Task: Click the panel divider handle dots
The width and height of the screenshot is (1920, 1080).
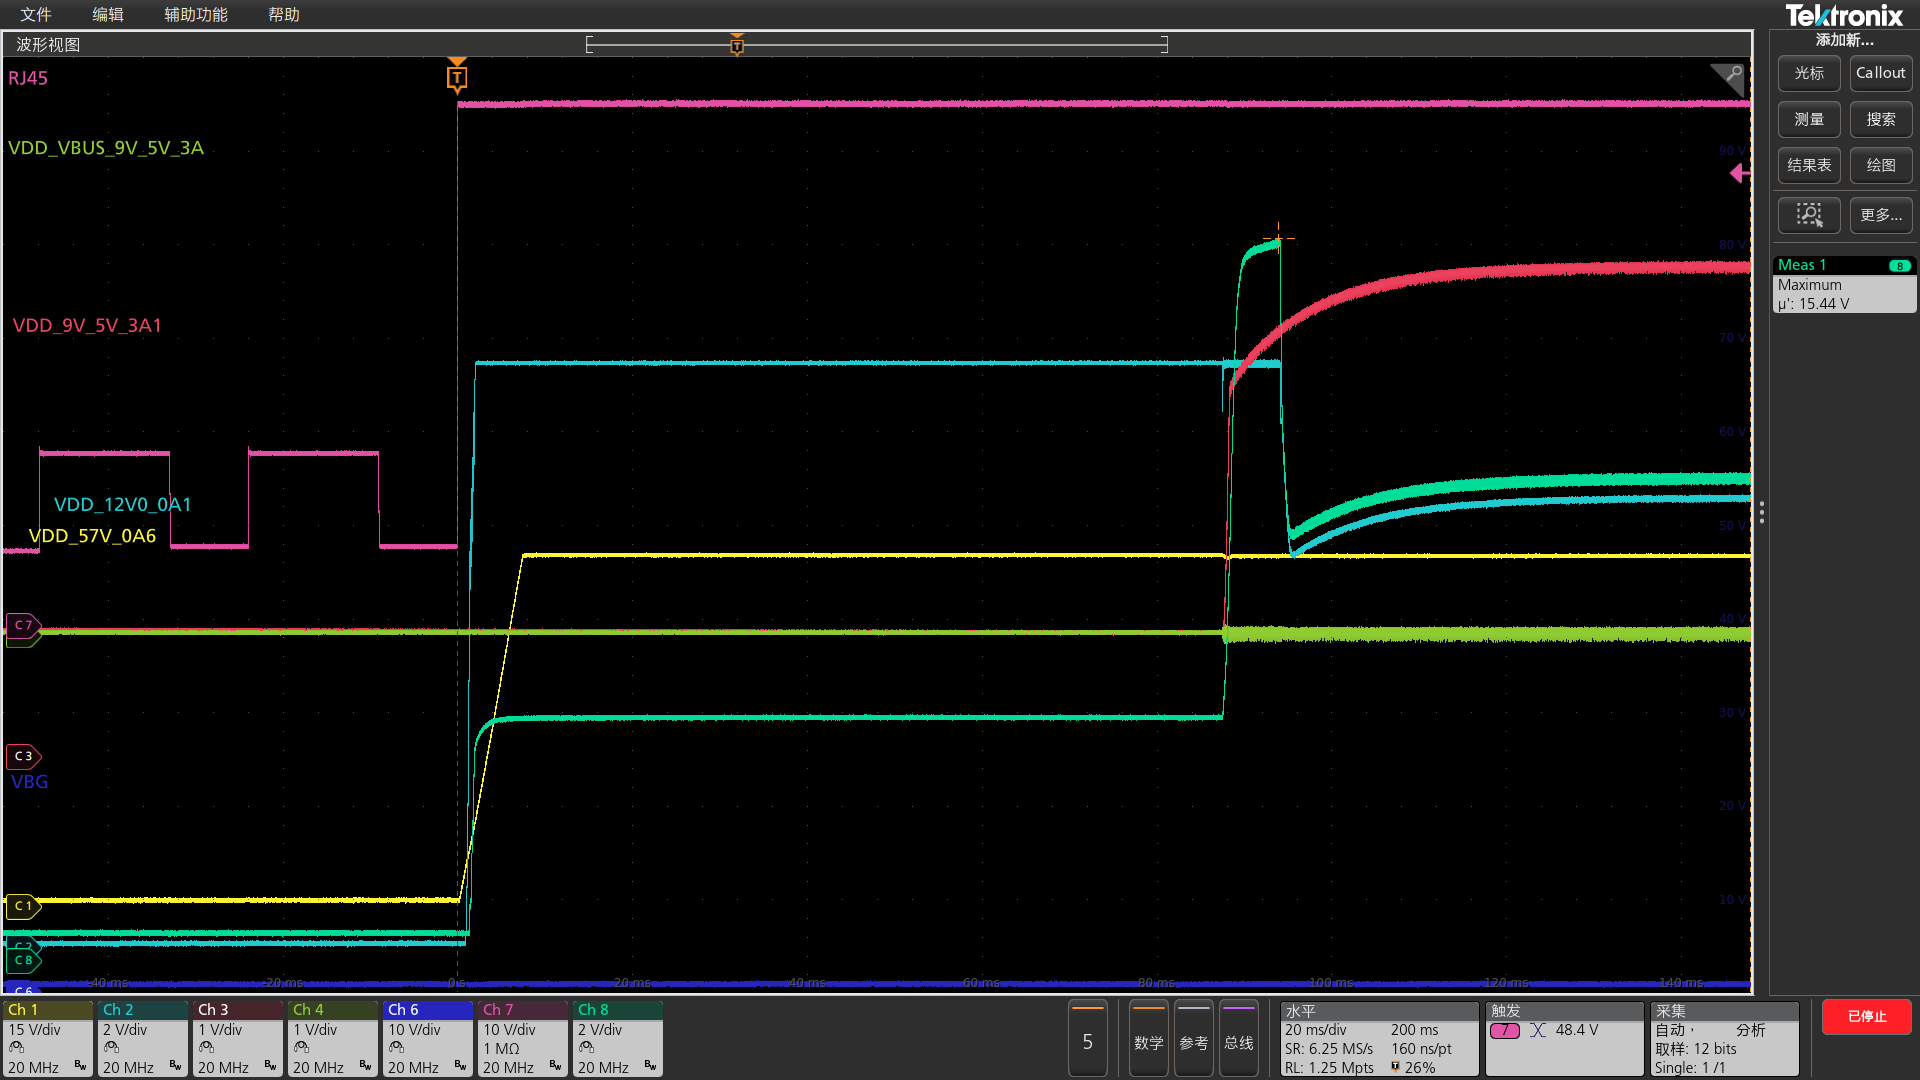Action: [x=1761, y=513]
